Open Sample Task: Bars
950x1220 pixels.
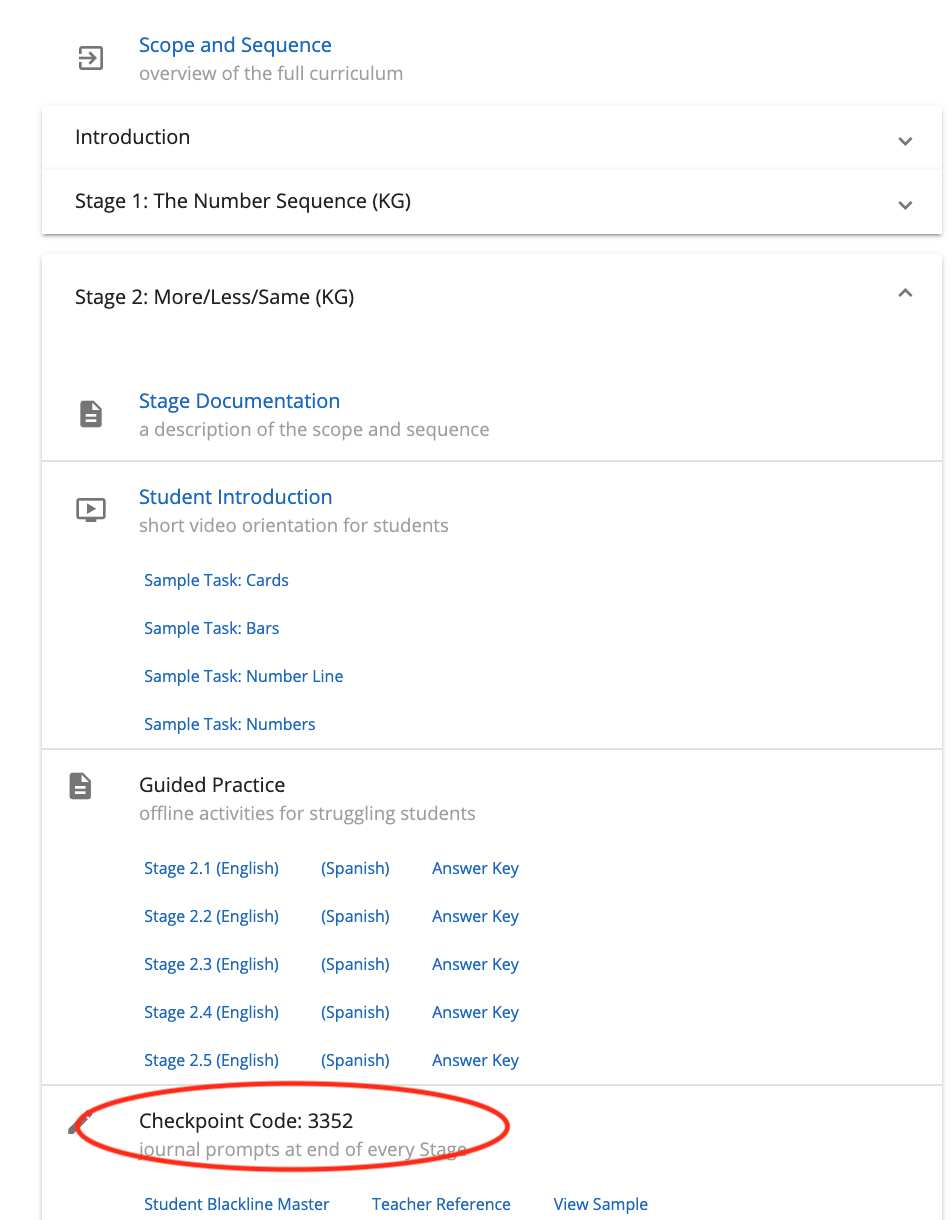point(211,628)
